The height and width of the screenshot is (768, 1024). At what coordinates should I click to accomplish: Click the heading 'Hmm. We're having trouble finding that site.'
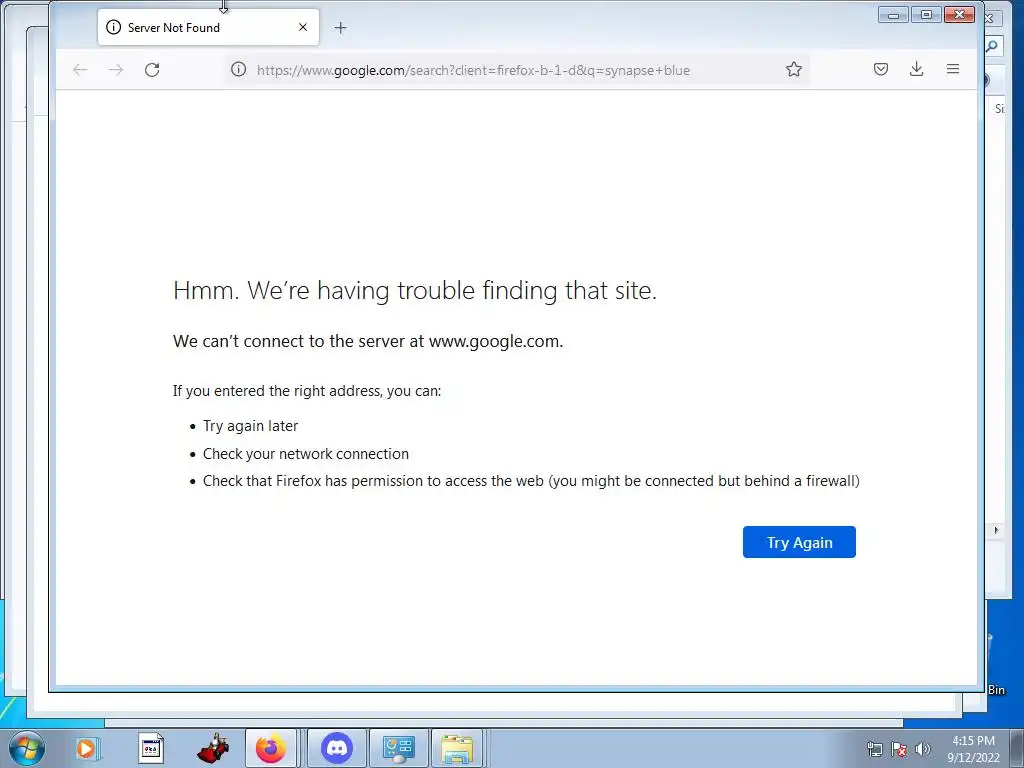click(x=415, y=291)
